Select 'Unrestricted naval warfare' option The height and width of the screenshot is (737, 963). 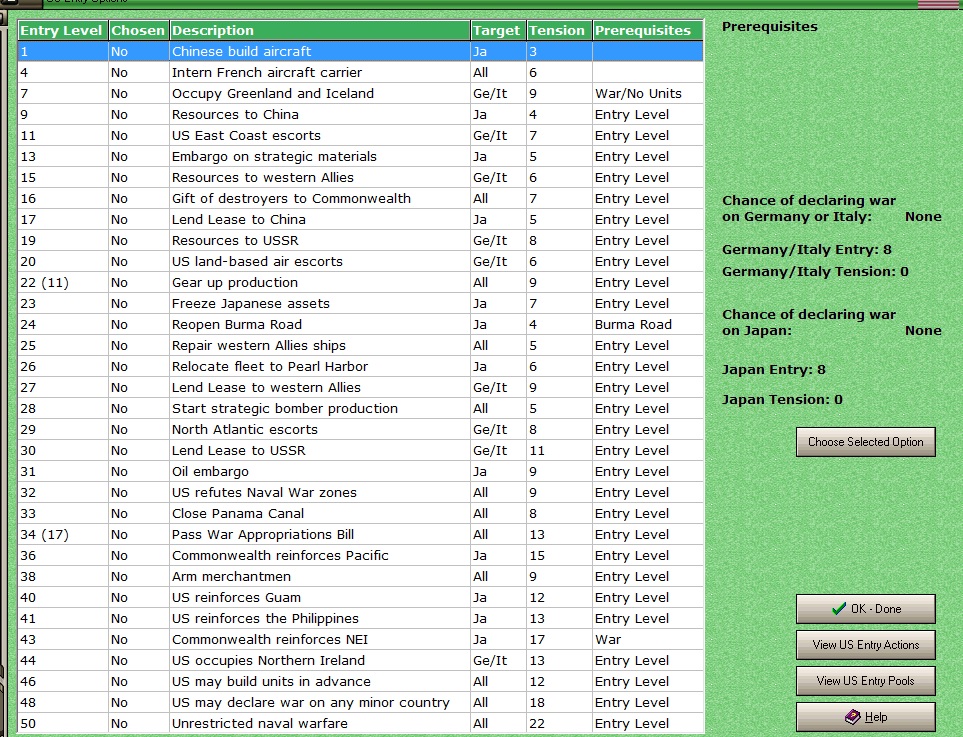coord(361,723)
